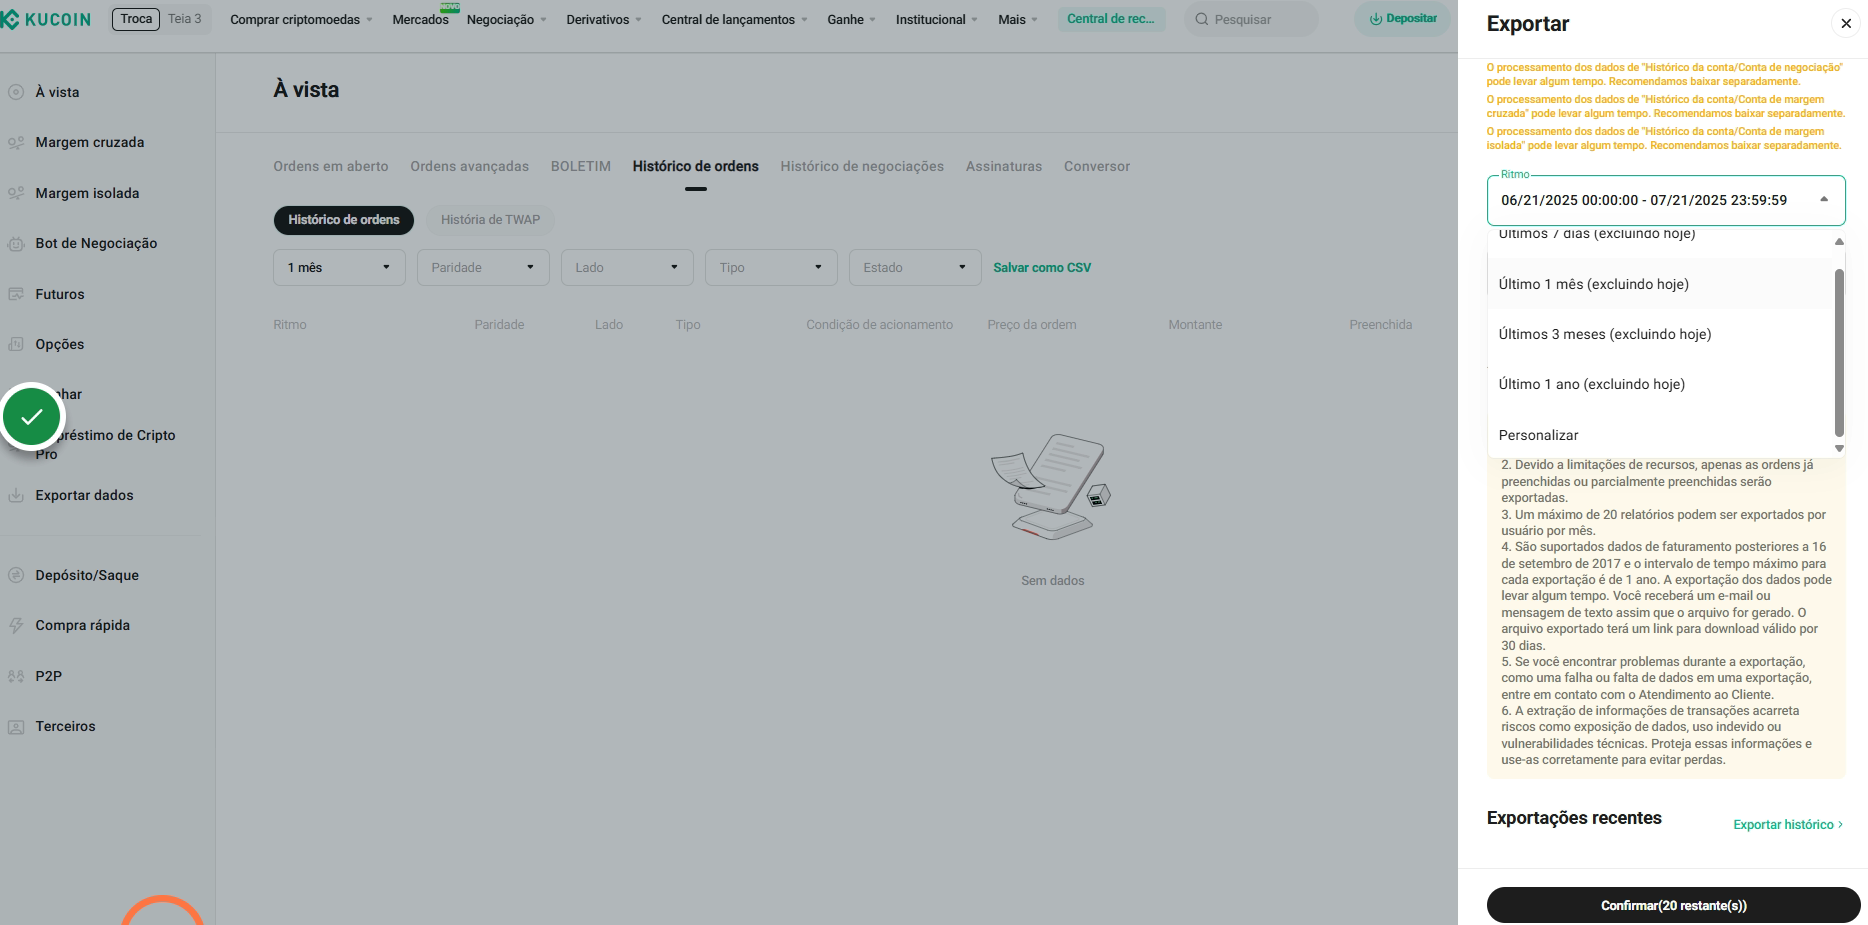
Task: Select Último 1 ano (excluindo hoje)
Action: click(x=1661, y=384)
